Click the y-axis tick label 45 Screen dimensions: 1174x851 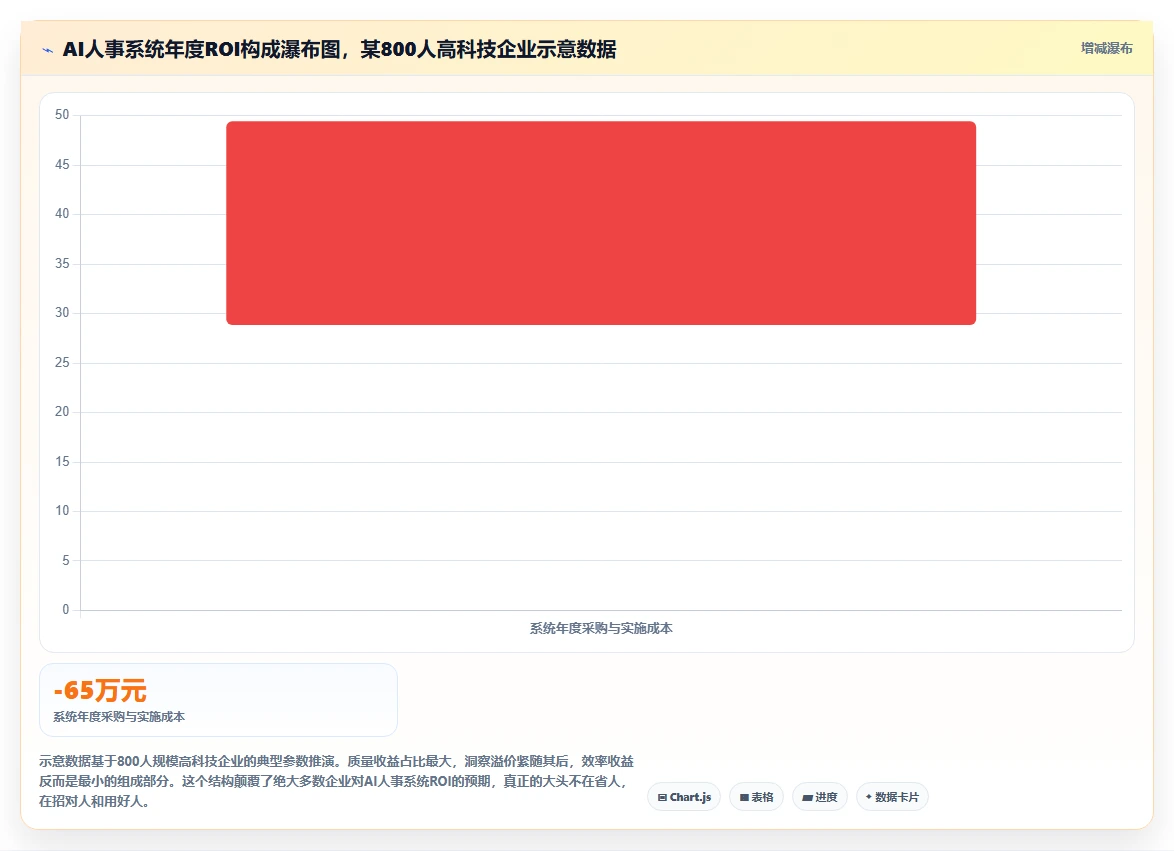coord(62,165)
